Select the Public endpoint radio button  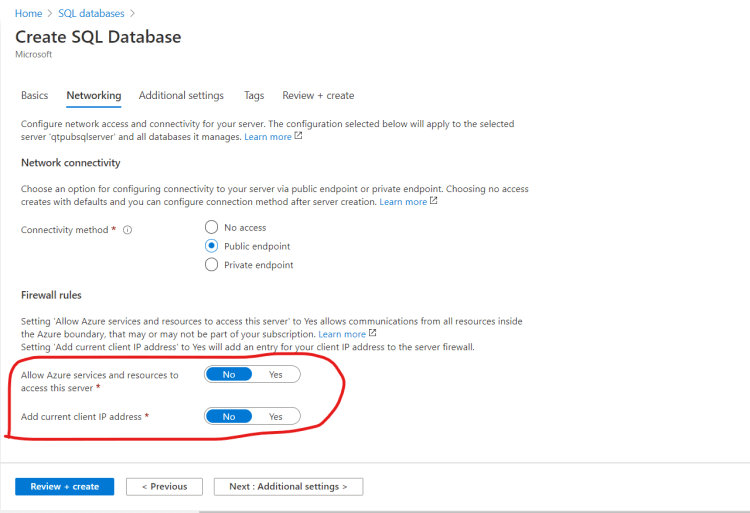coord(211,246)
